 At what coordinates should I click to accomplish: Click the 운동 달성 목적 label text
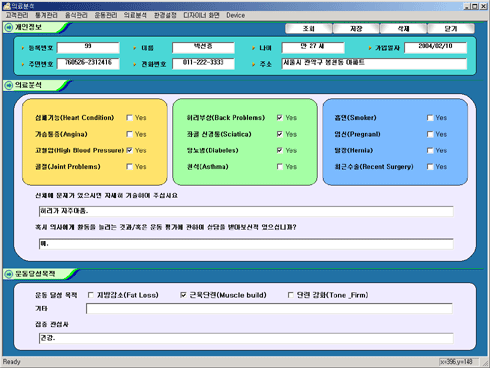tap(56, 295)
